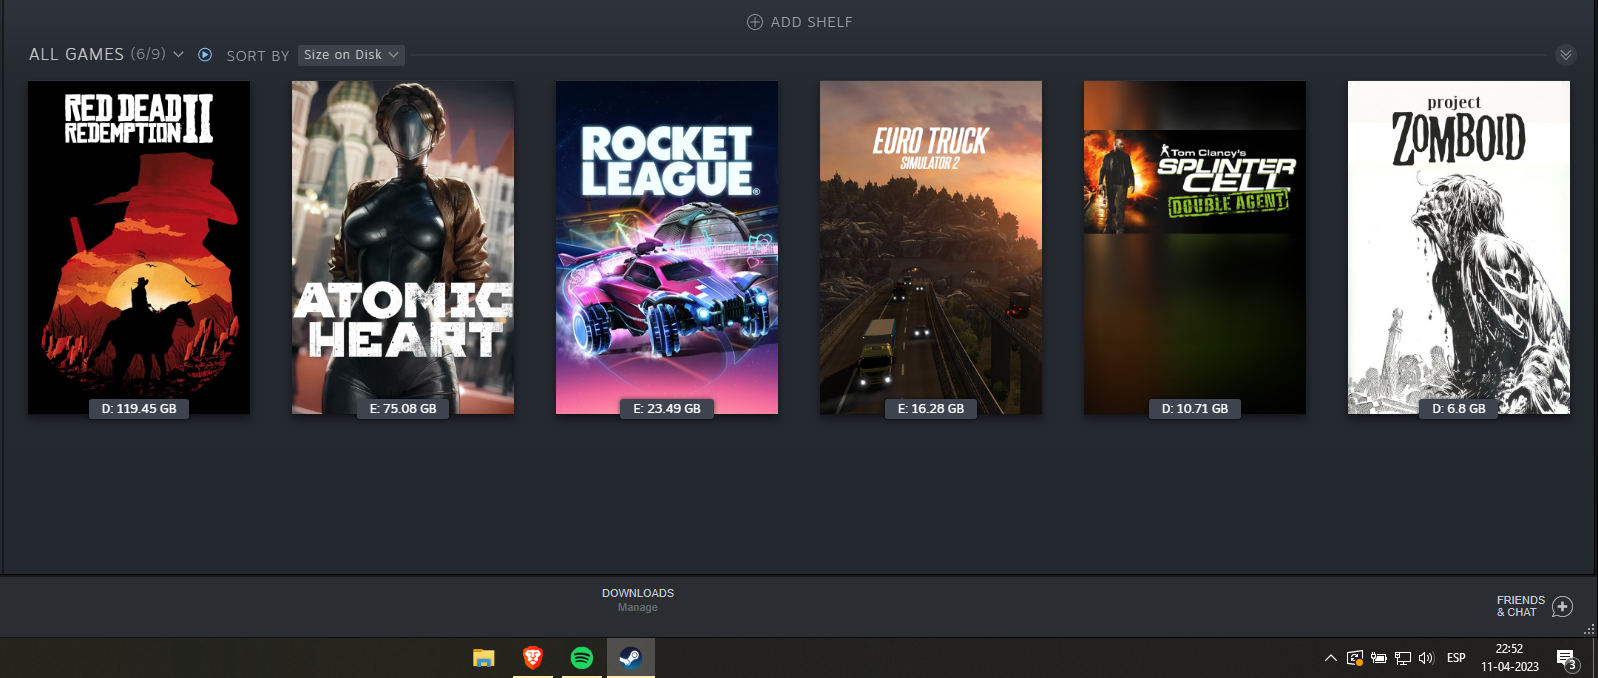Image resolution: width=1598 pixels, height=678 pixels.
Task: Click the Steam taskbar icon
Action: click(x=631, y=658)
